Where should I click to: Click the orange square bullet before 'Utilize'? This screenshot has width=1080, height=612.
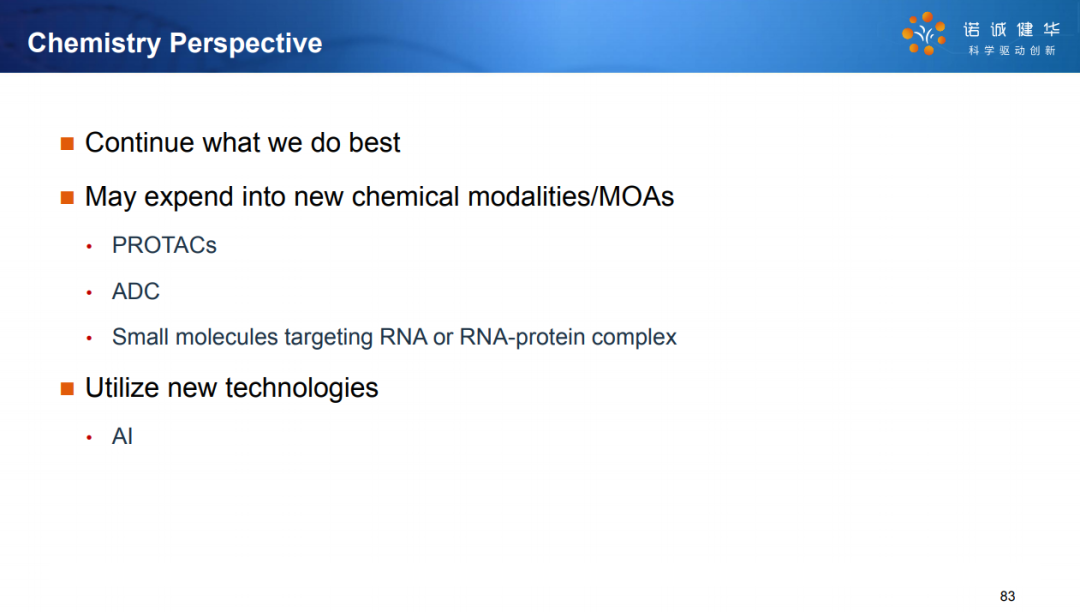(x=67, y=389)
